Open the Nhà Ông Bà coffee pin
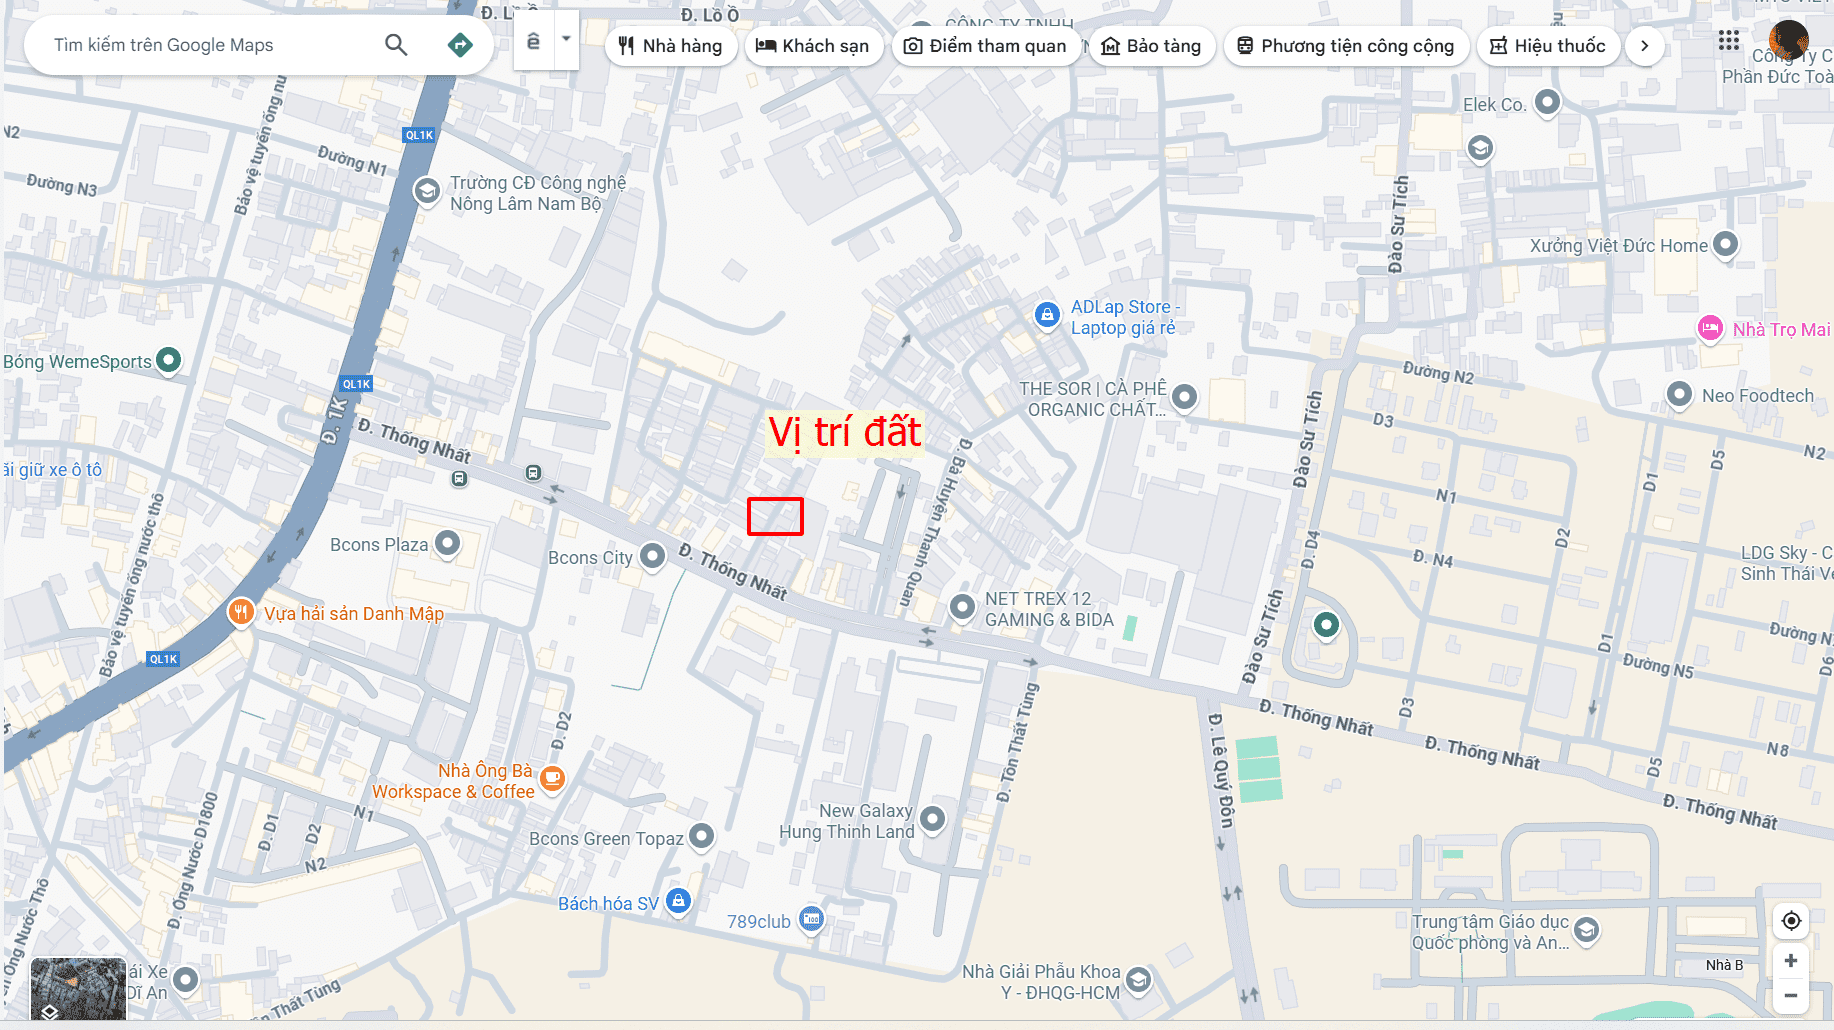Screen dimensions: 1834x1030 tap(552, 778)
